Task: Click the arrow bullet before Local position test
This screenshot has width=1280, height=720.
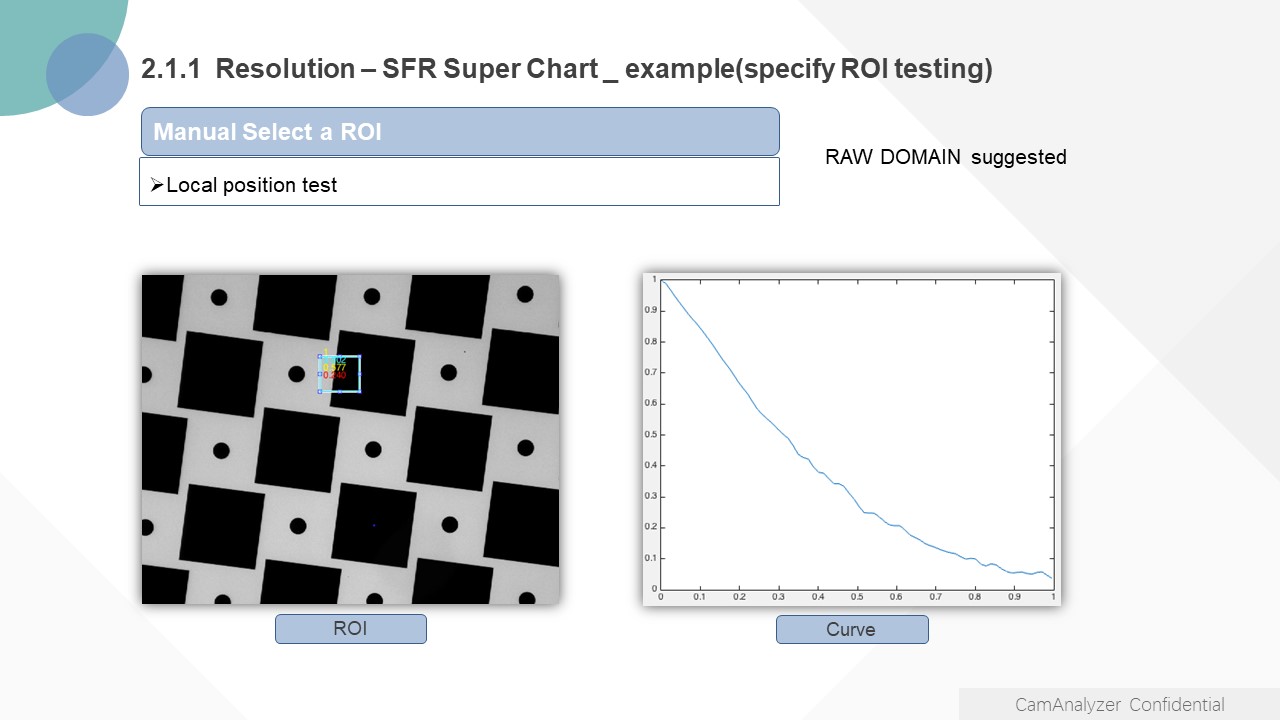Action: (x=156, y=185)
